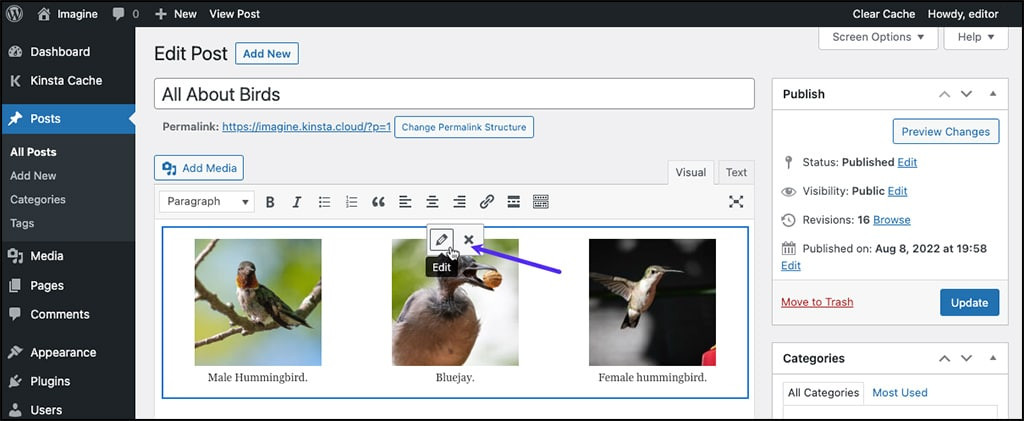
Task: Insert a numbered list
Action: click(351, 202)
